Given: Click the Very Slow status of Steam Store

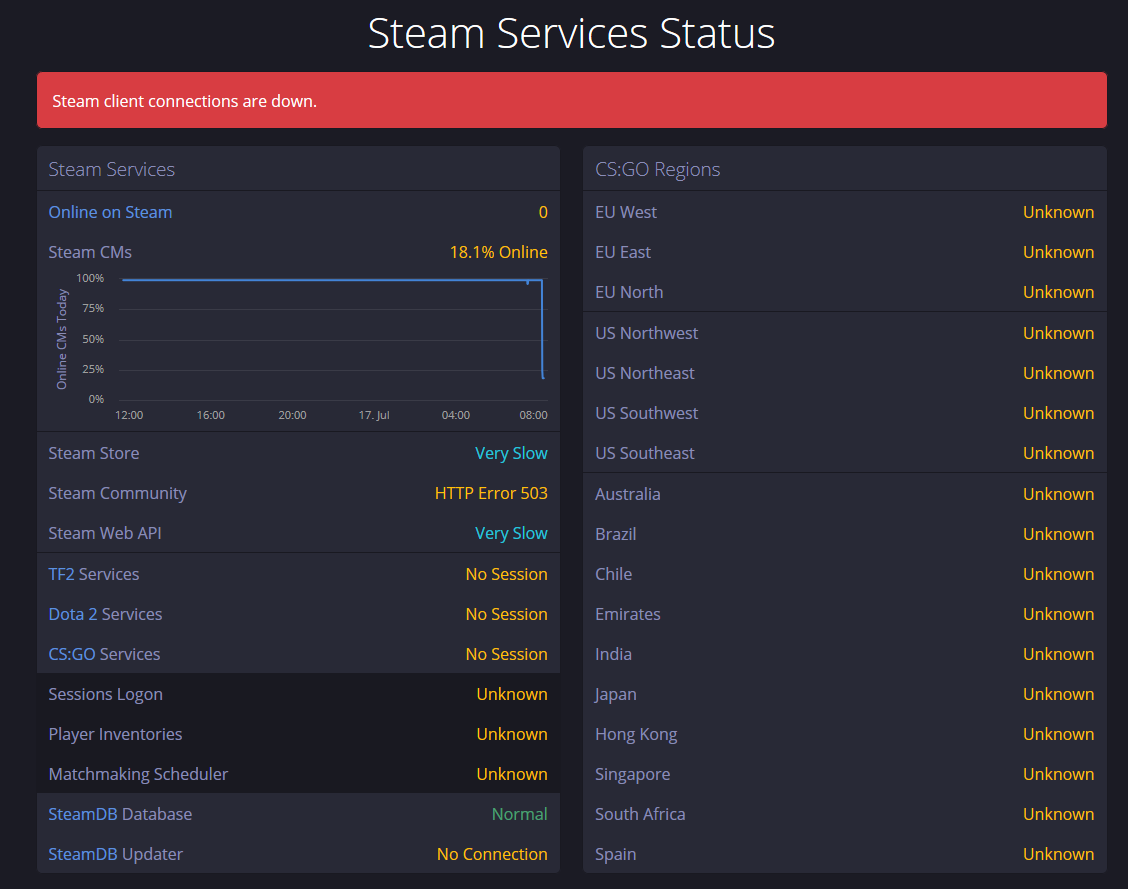Looking at the screenshot, I should pyautogui.click(x=511, y=453).
